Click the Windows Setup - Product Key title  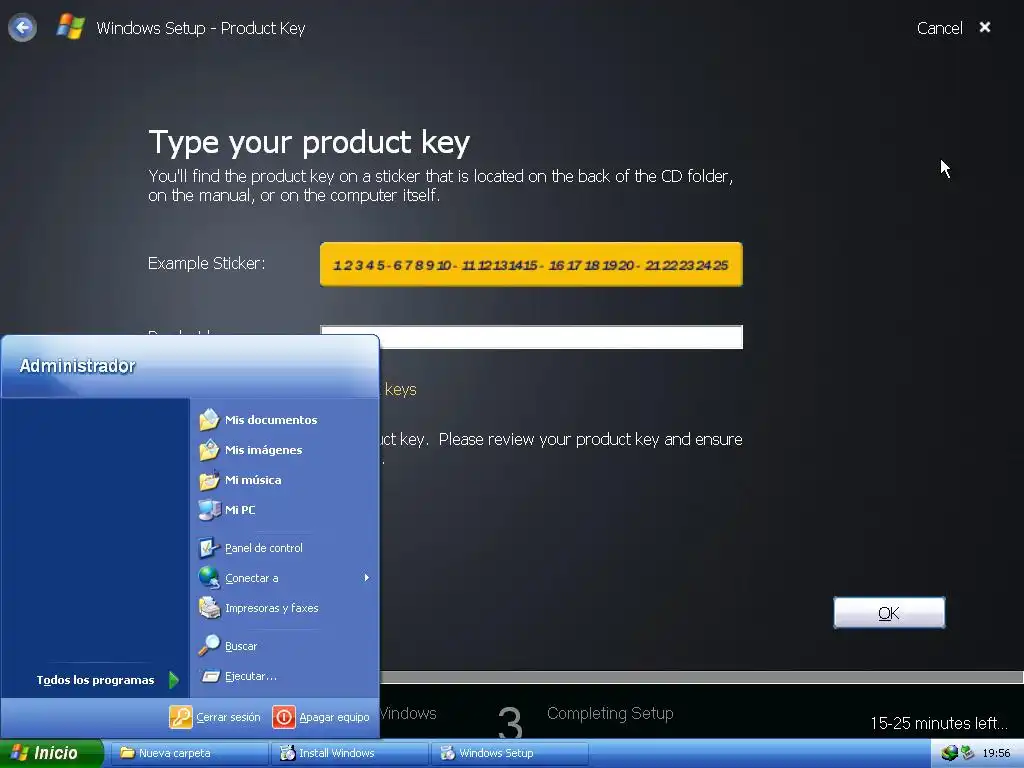(x=200, y=28)
